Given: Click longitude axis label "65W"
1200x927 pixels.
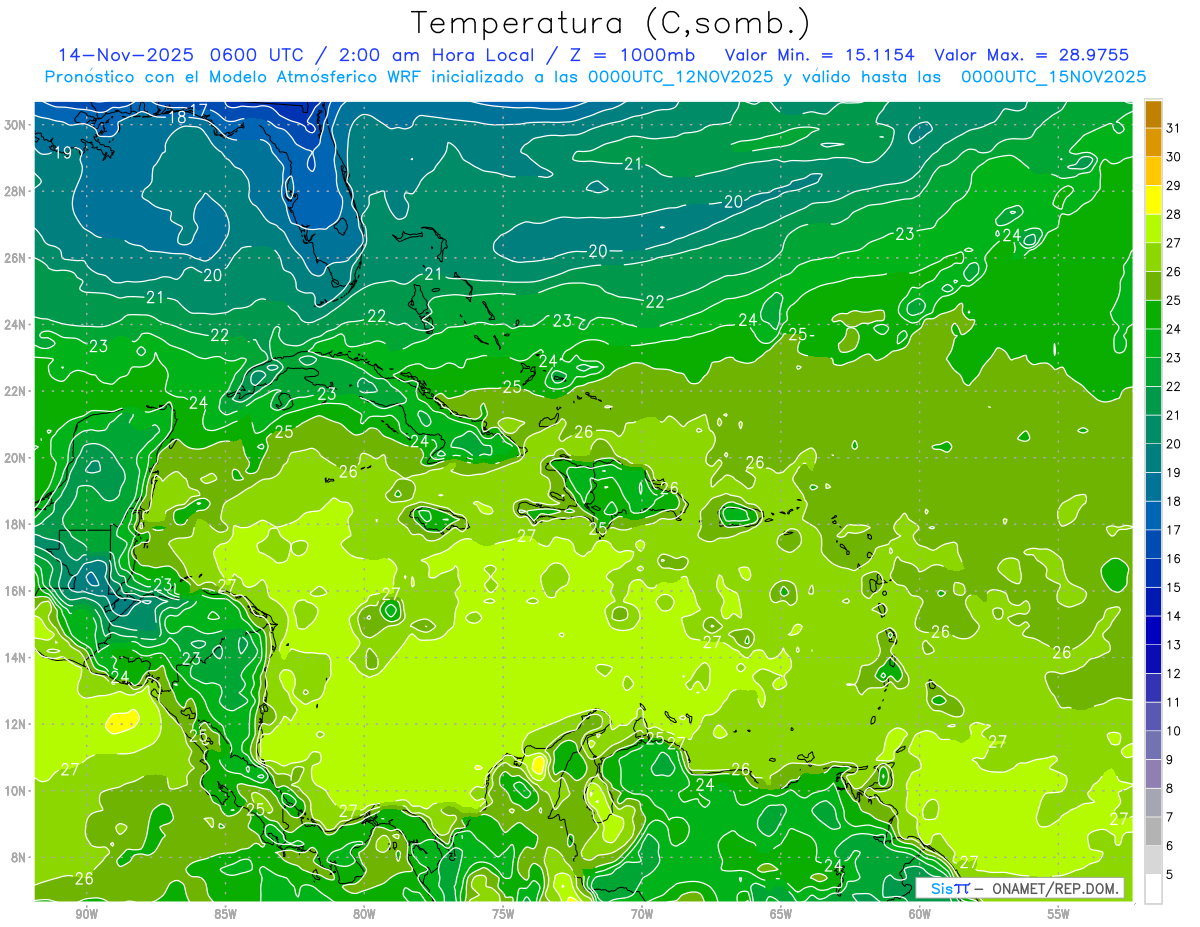Looking at the screenshot, I should point(781,914).
